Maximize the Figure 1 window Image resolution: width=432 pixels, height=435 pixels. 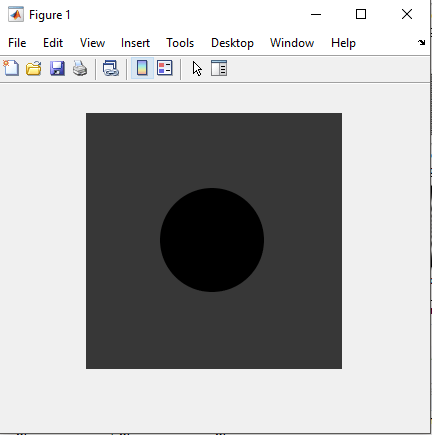click(361, 14)
